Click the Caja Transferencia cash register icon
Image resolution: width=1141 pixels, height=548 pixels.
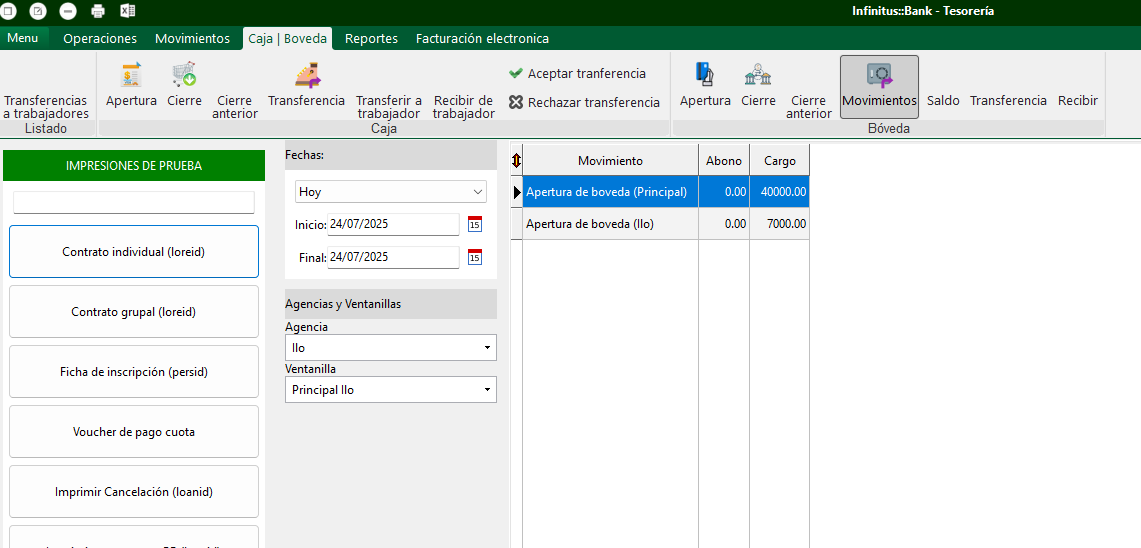[x=306, y=76]
